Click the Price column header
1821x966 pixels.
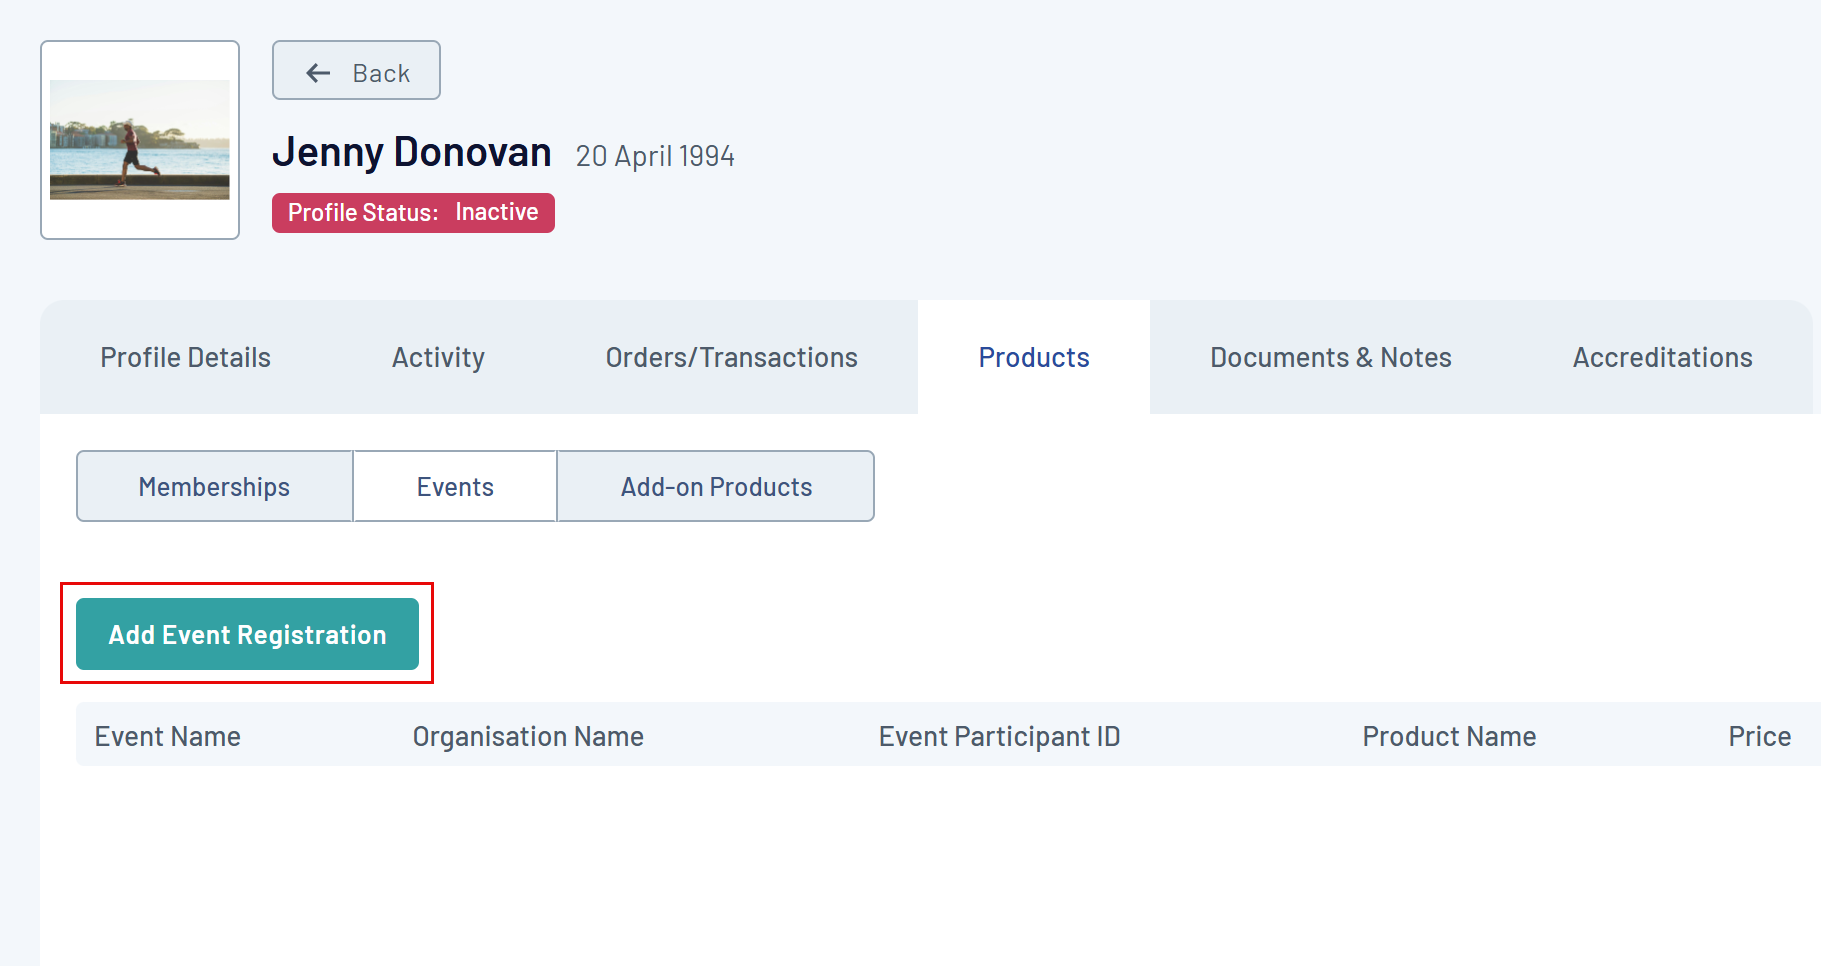(x=1759, y=737)
